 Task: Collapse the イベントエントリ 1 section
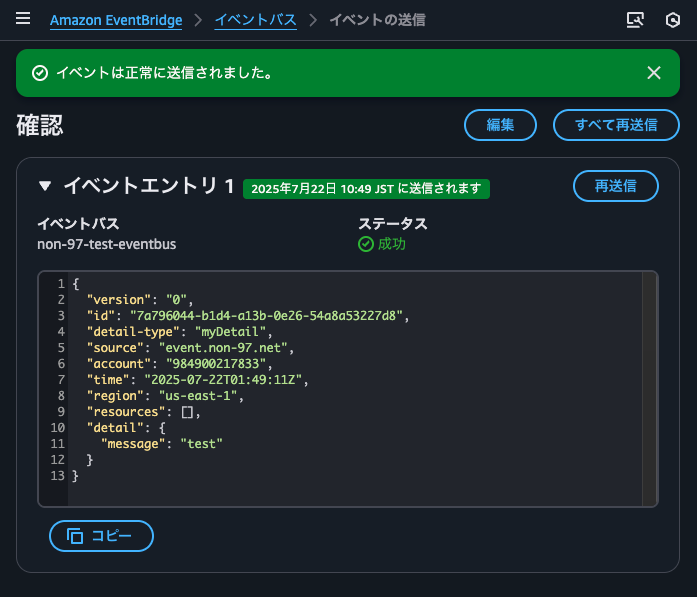tap(45, 185)
